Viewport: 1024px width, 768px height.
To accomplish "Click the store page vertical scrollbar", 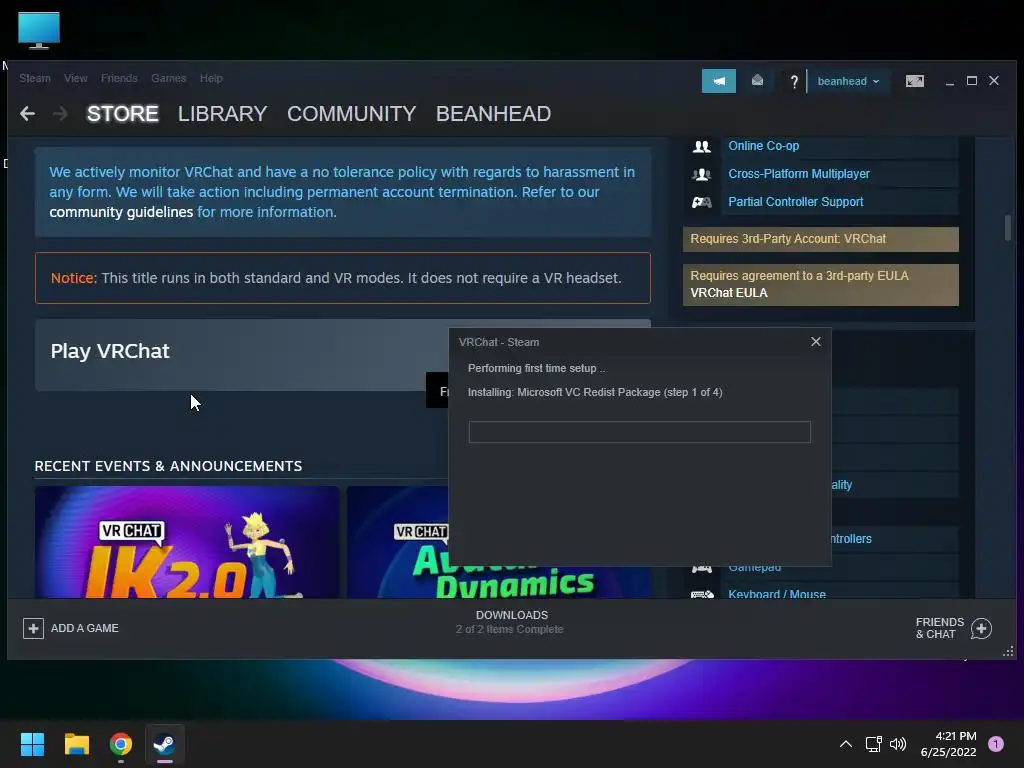I will pos(1008,227).
